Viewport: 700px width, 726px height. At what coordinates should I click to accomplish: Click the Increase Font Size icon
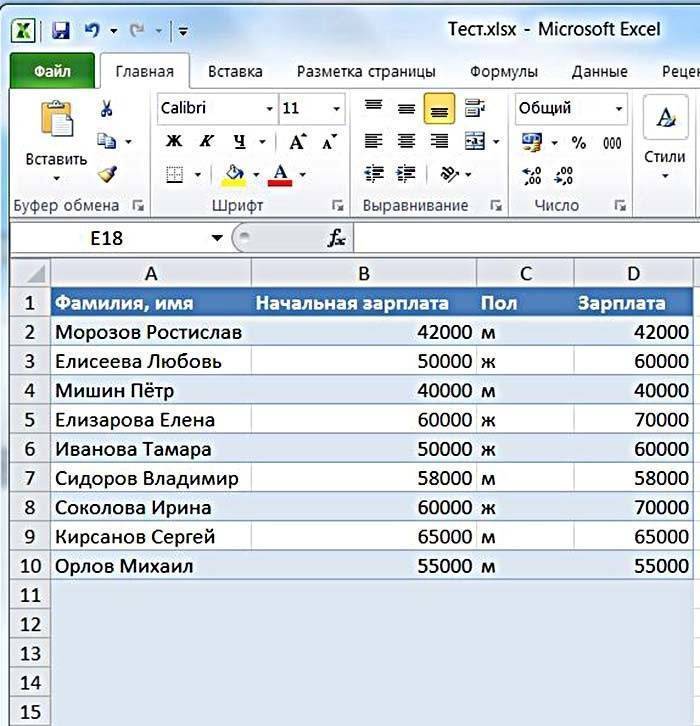pos(297,142)
